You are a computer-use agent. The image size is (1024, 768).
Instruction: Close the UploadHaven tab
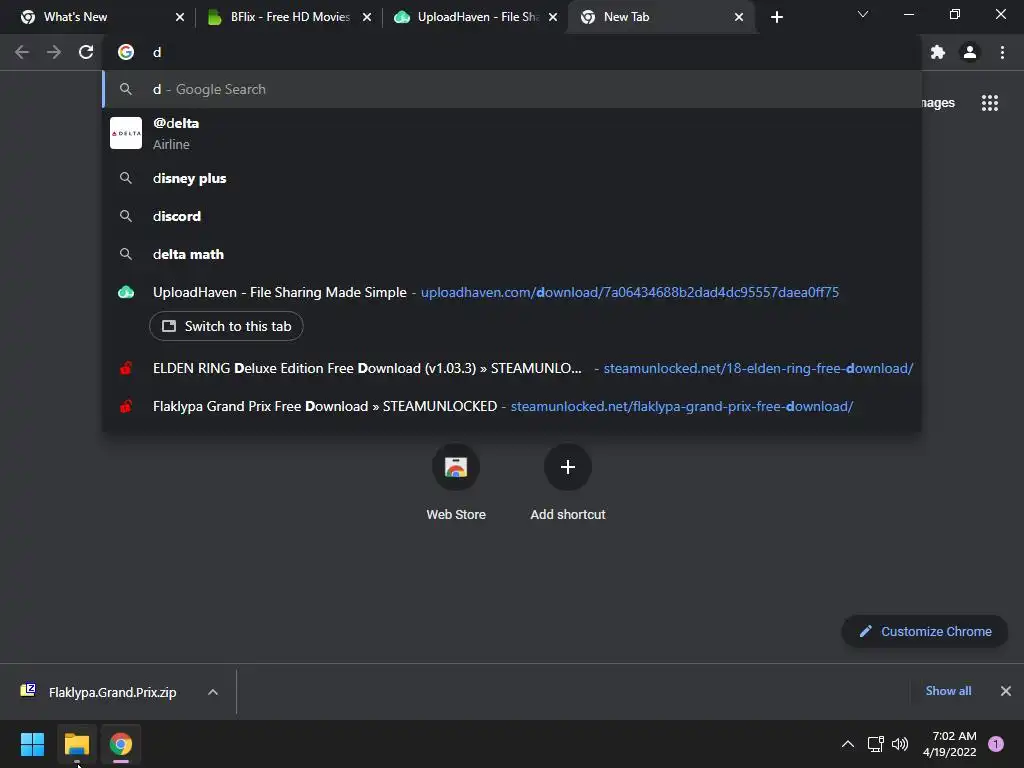click(x=553, y=17)
